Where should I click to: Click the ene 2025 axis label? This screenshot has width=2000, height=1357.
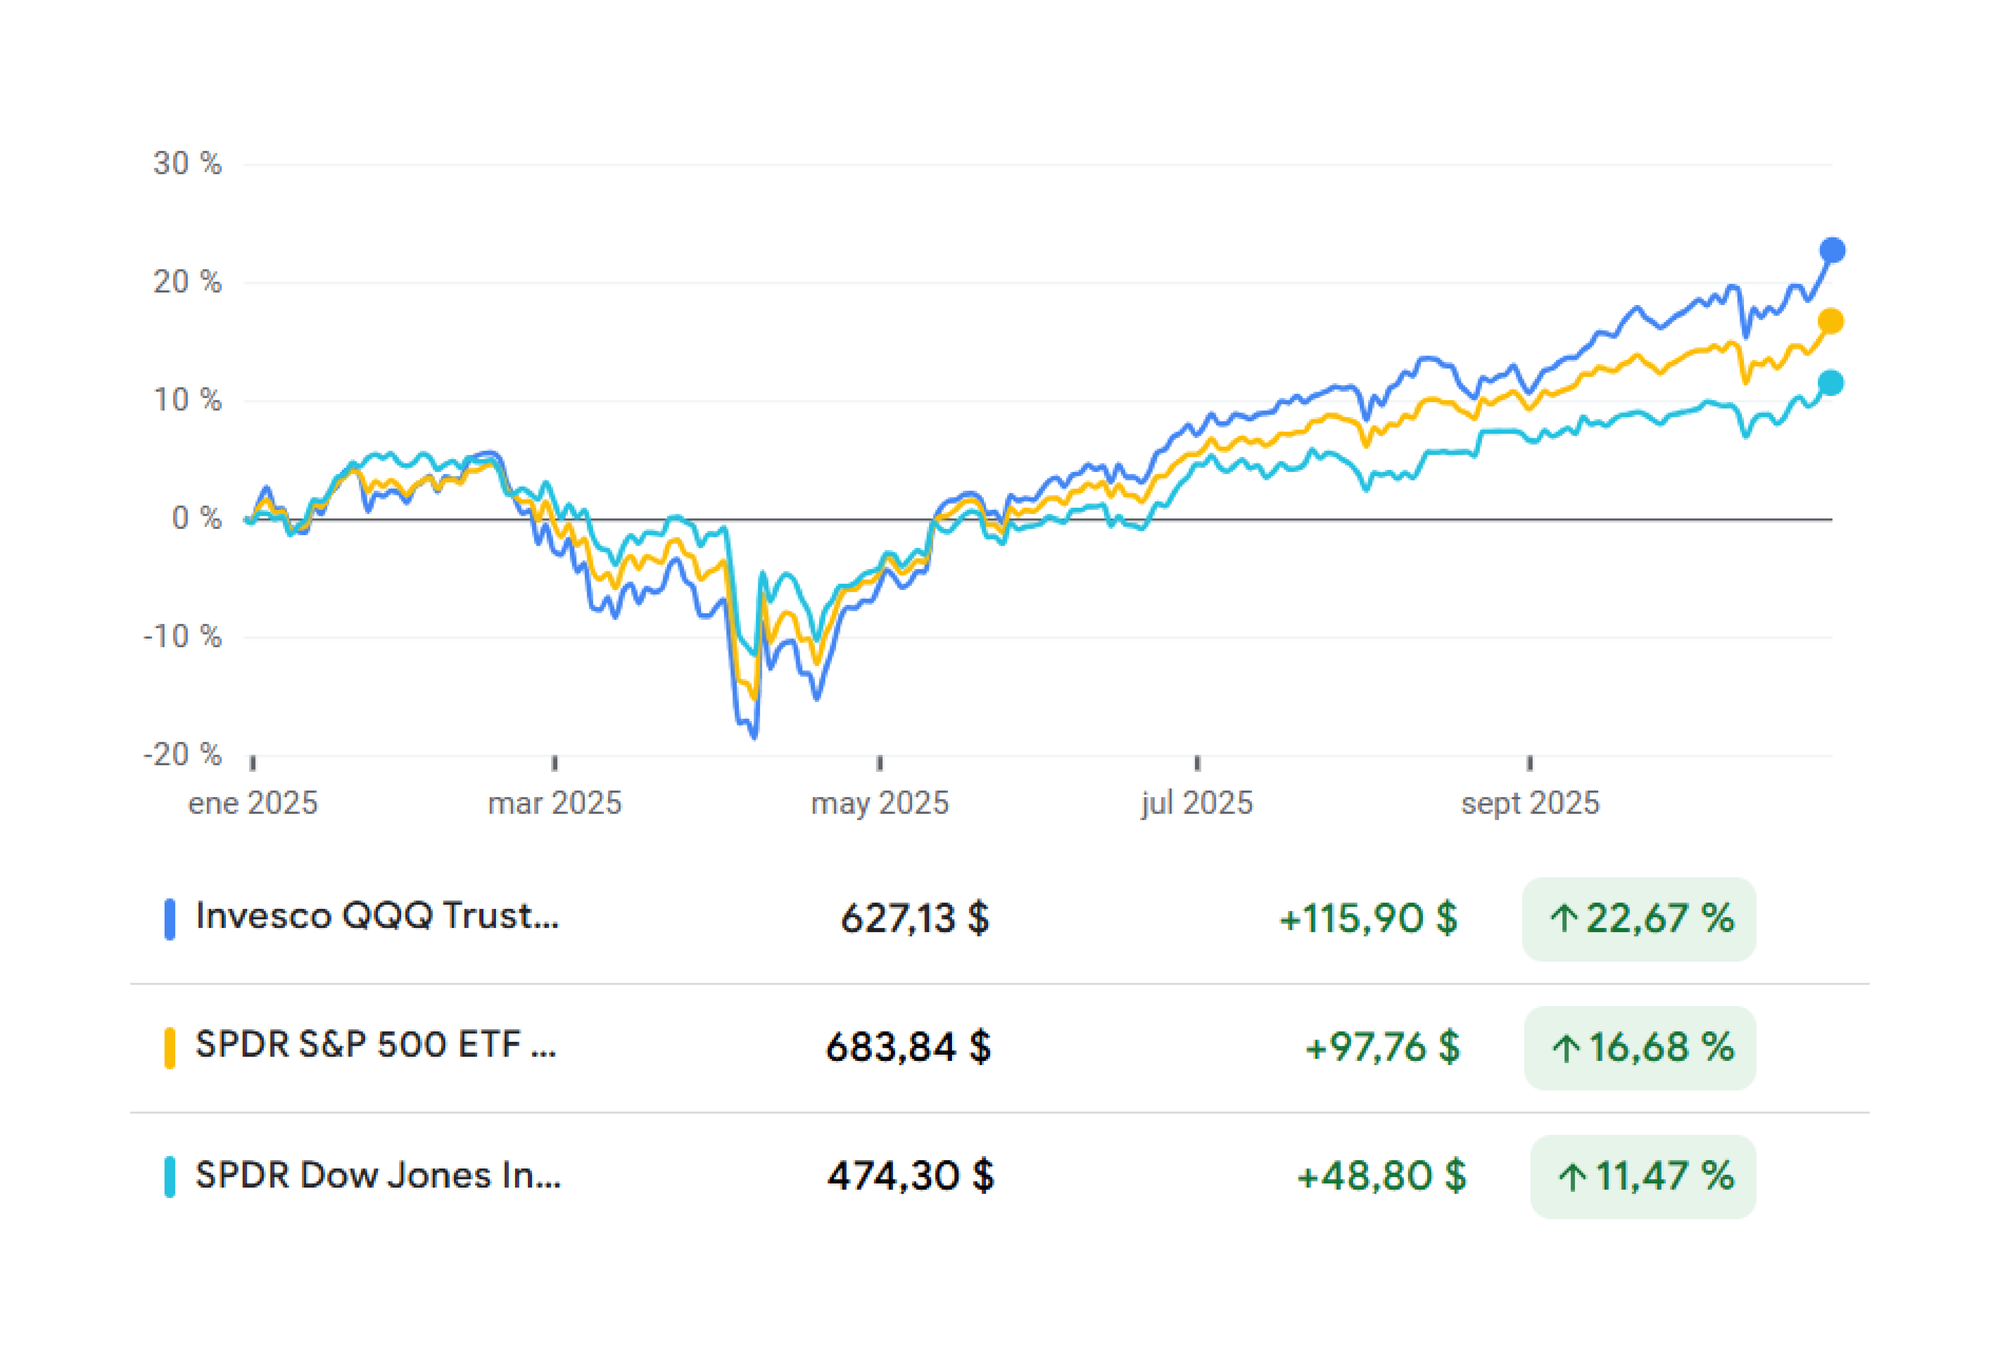point(253,803)
